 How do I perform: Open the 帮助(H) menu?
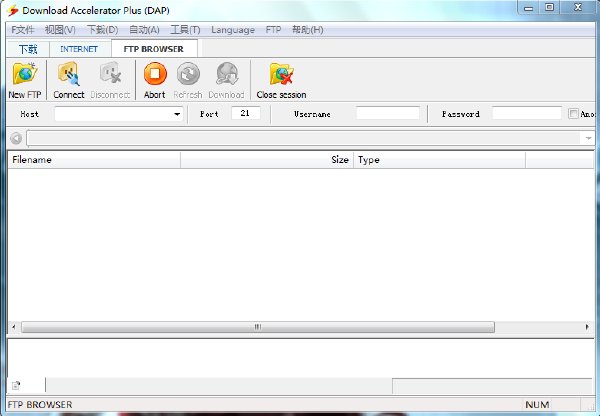(308, 30)
